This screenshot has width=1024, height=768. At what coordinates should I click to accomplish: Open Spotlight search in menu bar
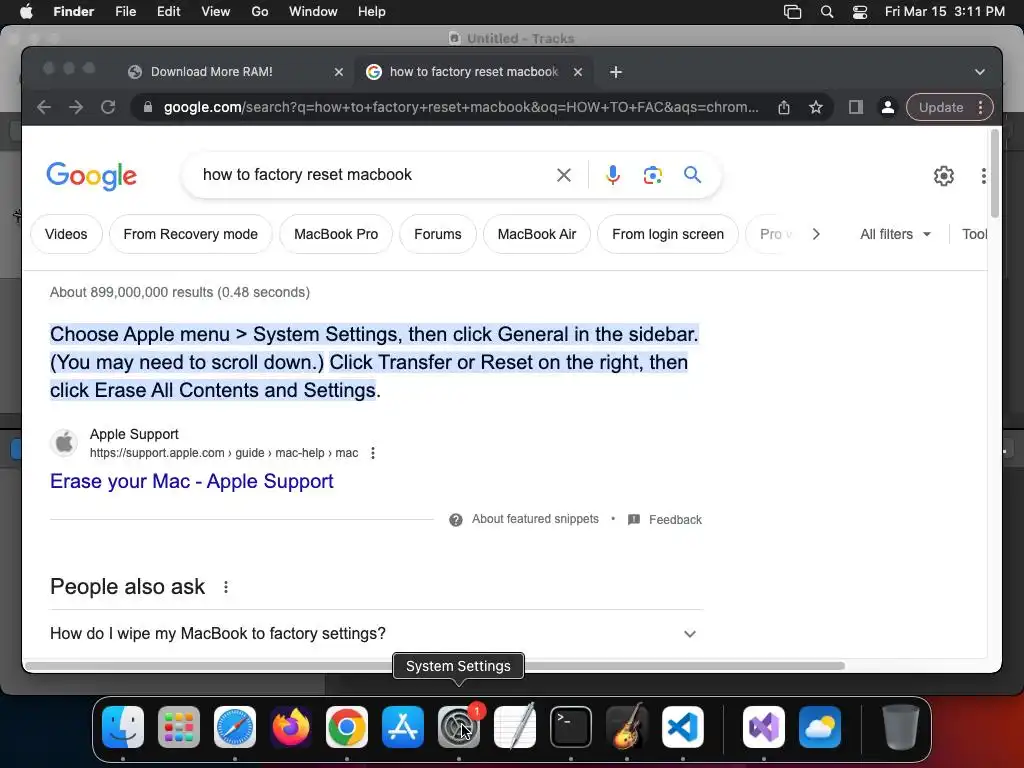[827, 12]
